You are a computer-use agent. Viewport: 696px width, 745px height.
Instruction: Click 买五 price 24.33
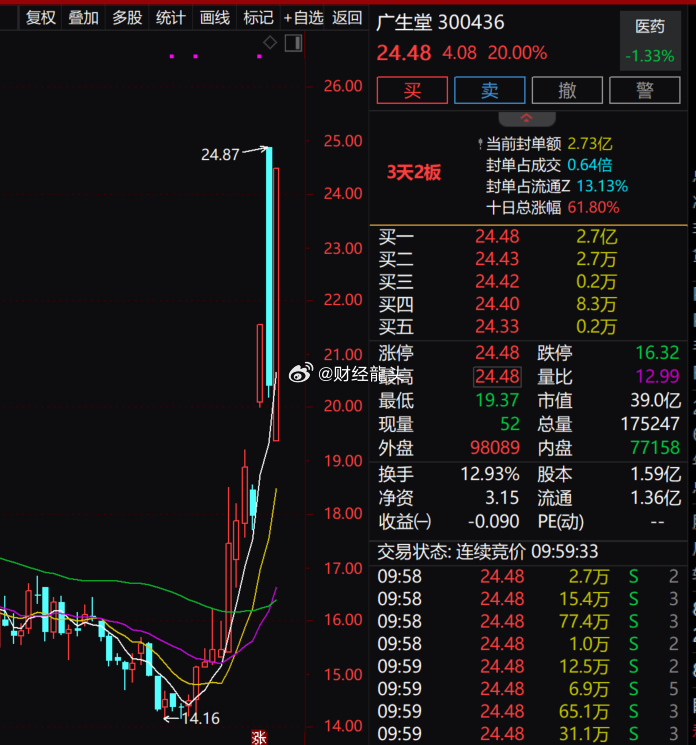497,326
